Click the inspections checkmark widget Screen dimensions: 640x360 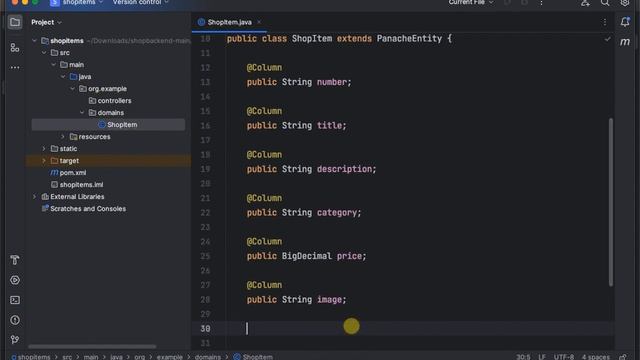pos(608,39)
